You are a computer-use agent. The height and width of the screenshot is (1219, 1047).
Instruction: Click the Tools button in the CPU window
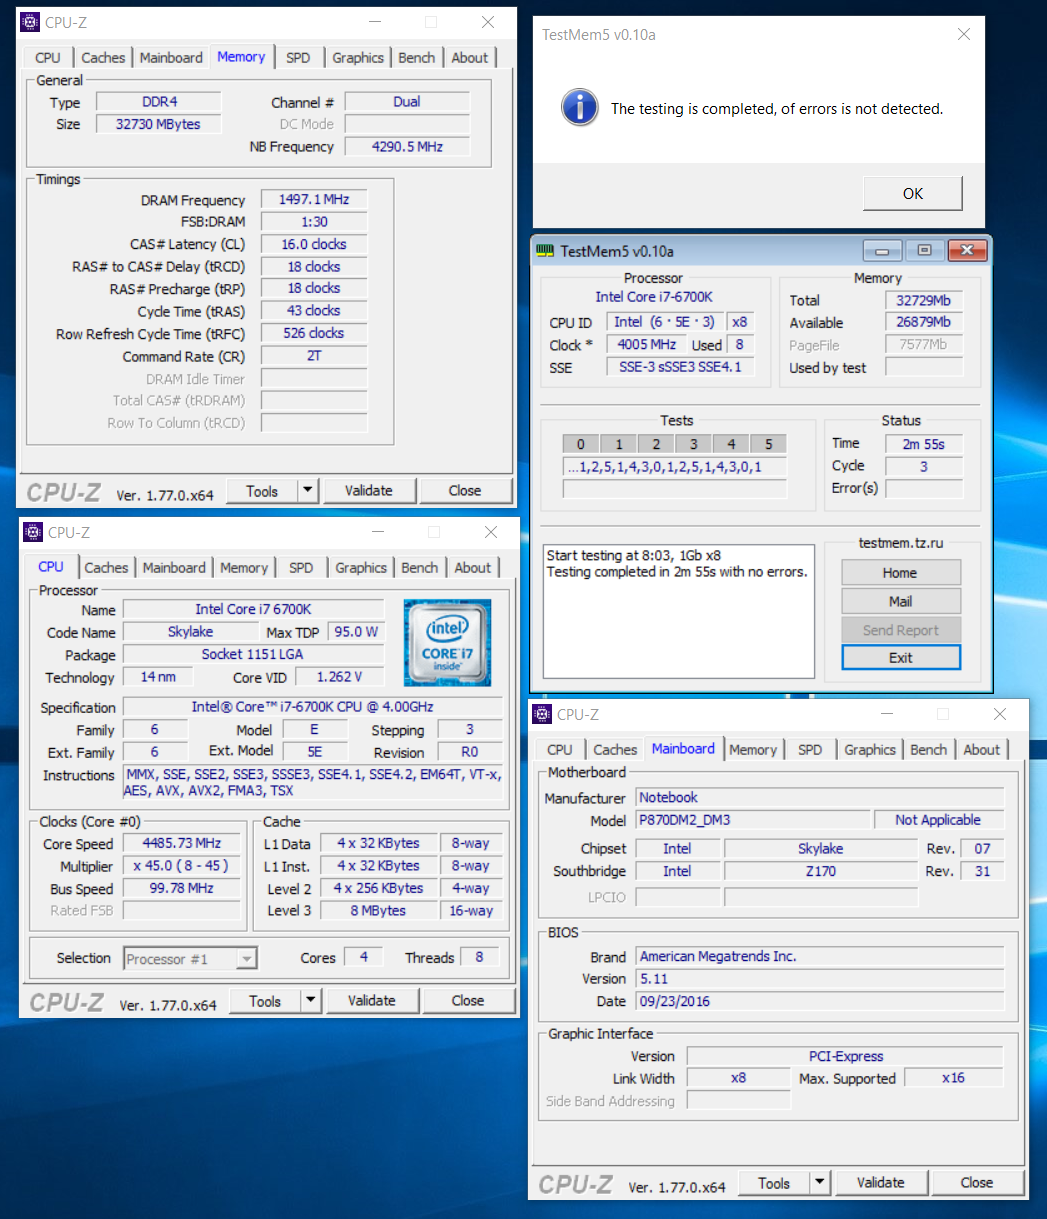tap(265, 1001)
